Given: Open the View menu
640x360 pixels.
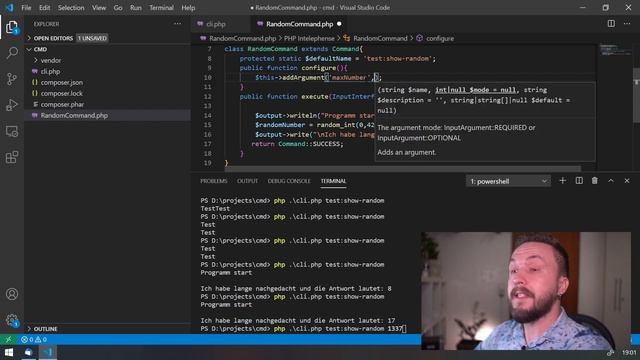Looking at the screenshot, I should [99, 7].
